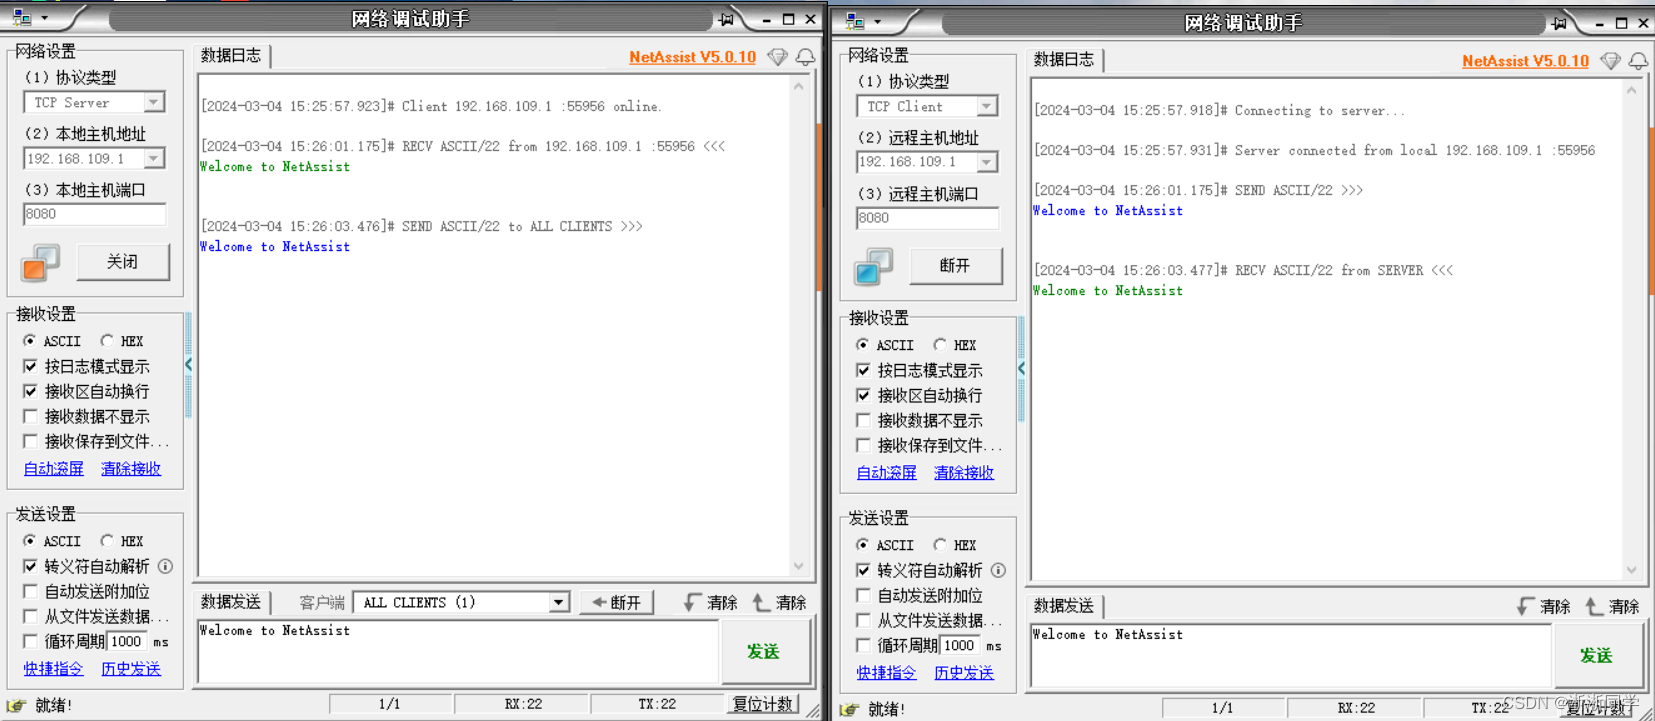This screenshot has width=1655, height=721.
Task: Collapse the server side panel with the arrow handle
Action: point(188,365)
